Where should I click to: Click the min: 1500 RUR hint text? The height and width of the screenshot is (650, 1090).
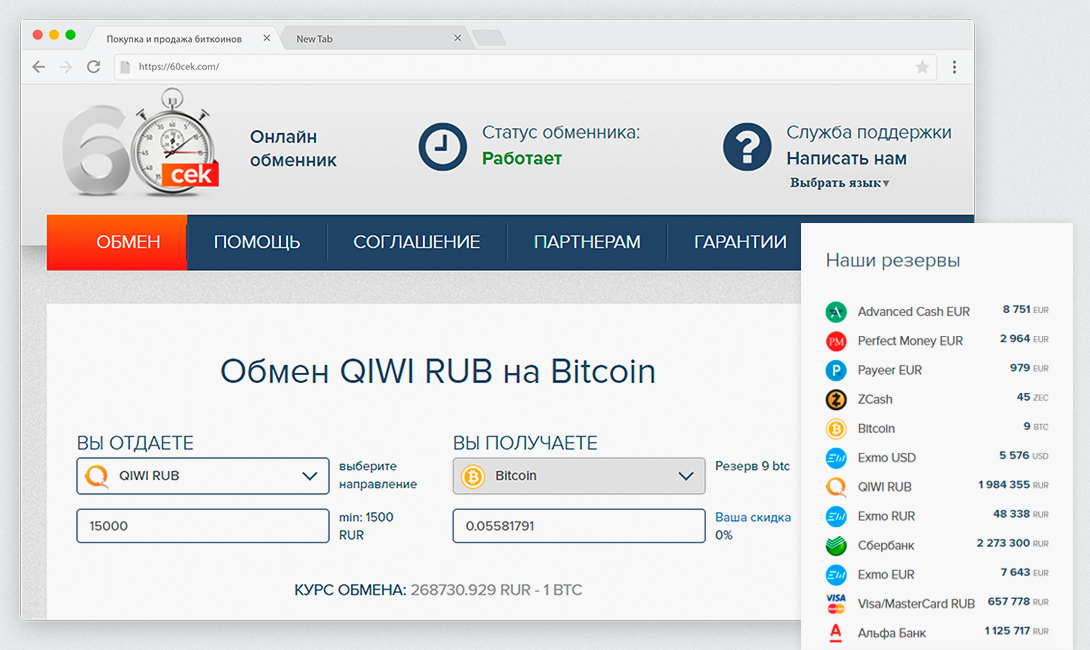(x=366, y=526)
